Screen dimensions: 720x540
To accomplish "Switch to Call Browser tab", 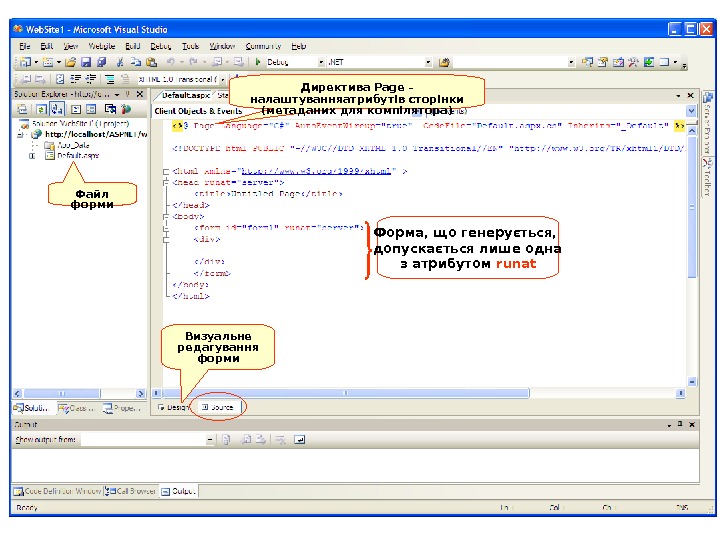I will click(130, 491).
